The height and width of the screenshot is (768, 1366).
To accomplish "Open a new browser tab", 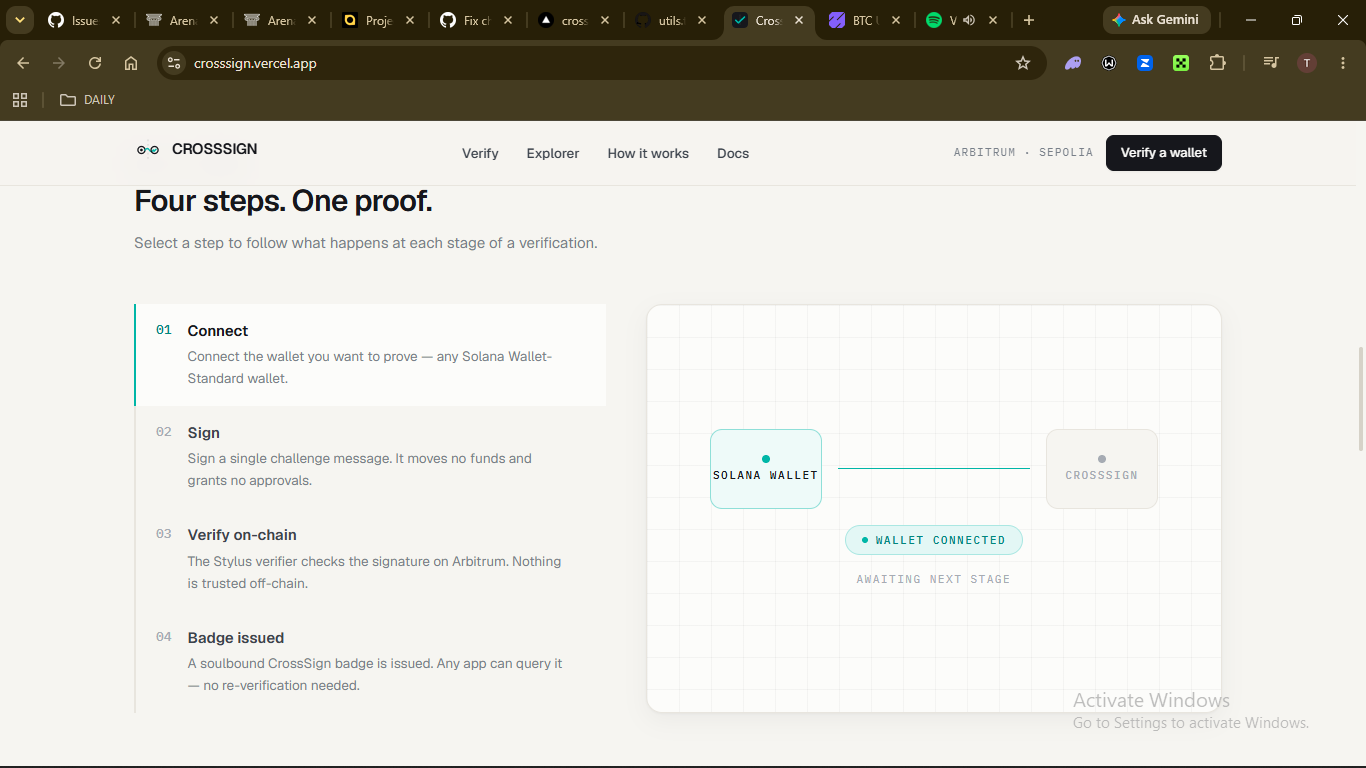I will [x=1029, y=20].
